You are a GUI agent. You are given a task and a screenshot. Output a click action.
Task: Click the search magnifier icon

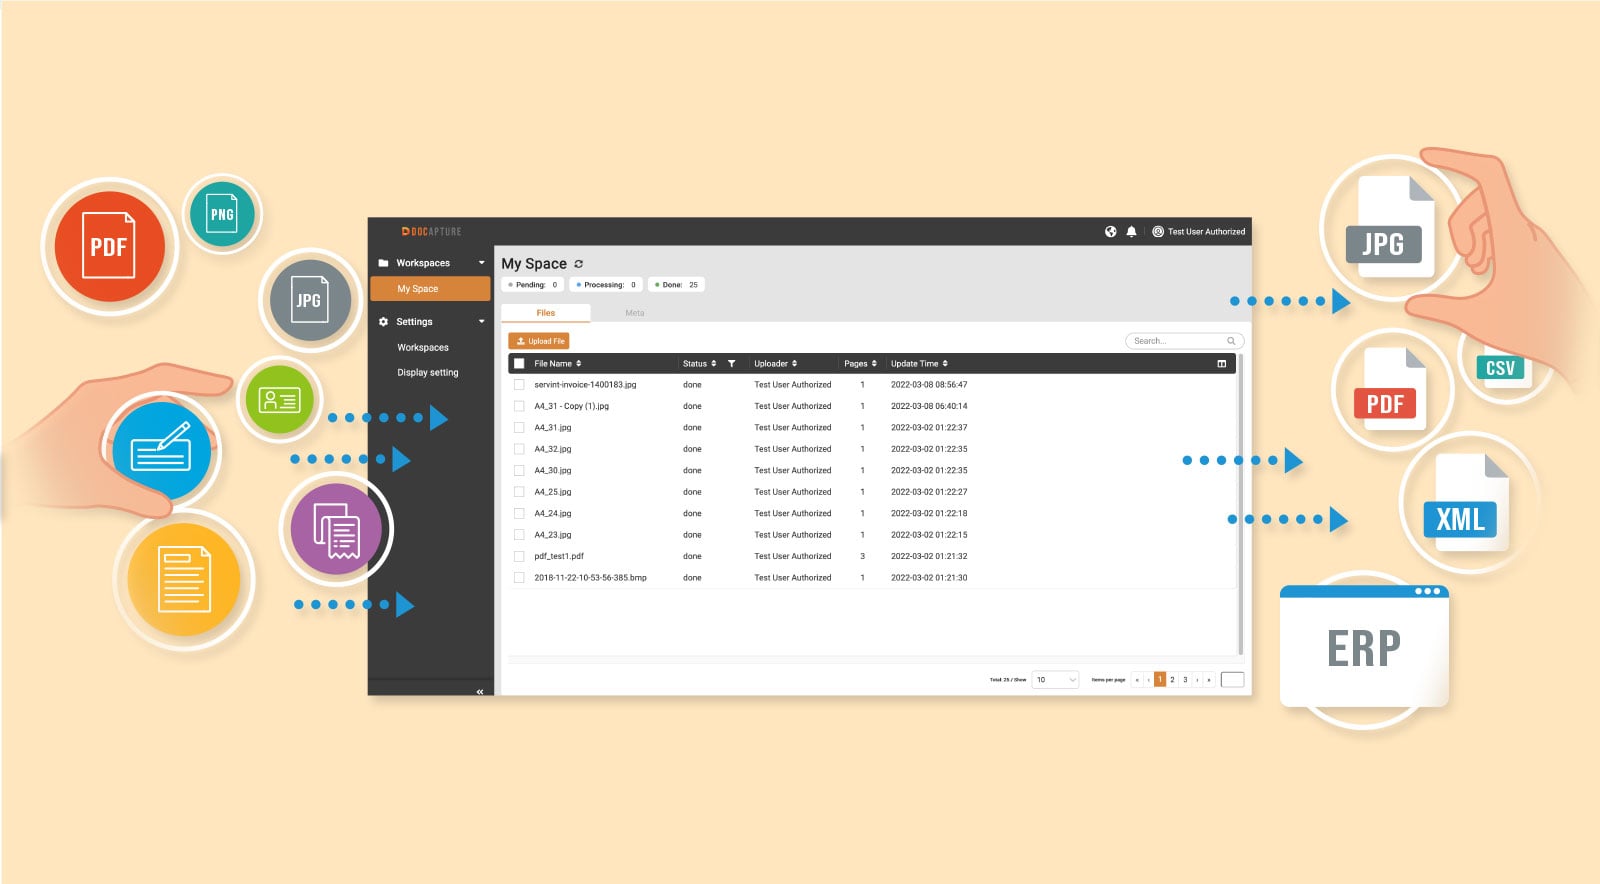point(1231,341)
